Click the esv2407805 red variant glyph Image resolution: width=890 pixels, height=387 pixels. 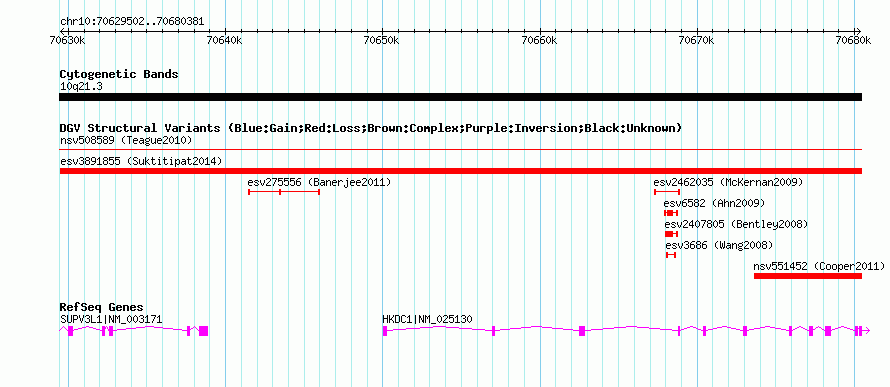(671, 234)
